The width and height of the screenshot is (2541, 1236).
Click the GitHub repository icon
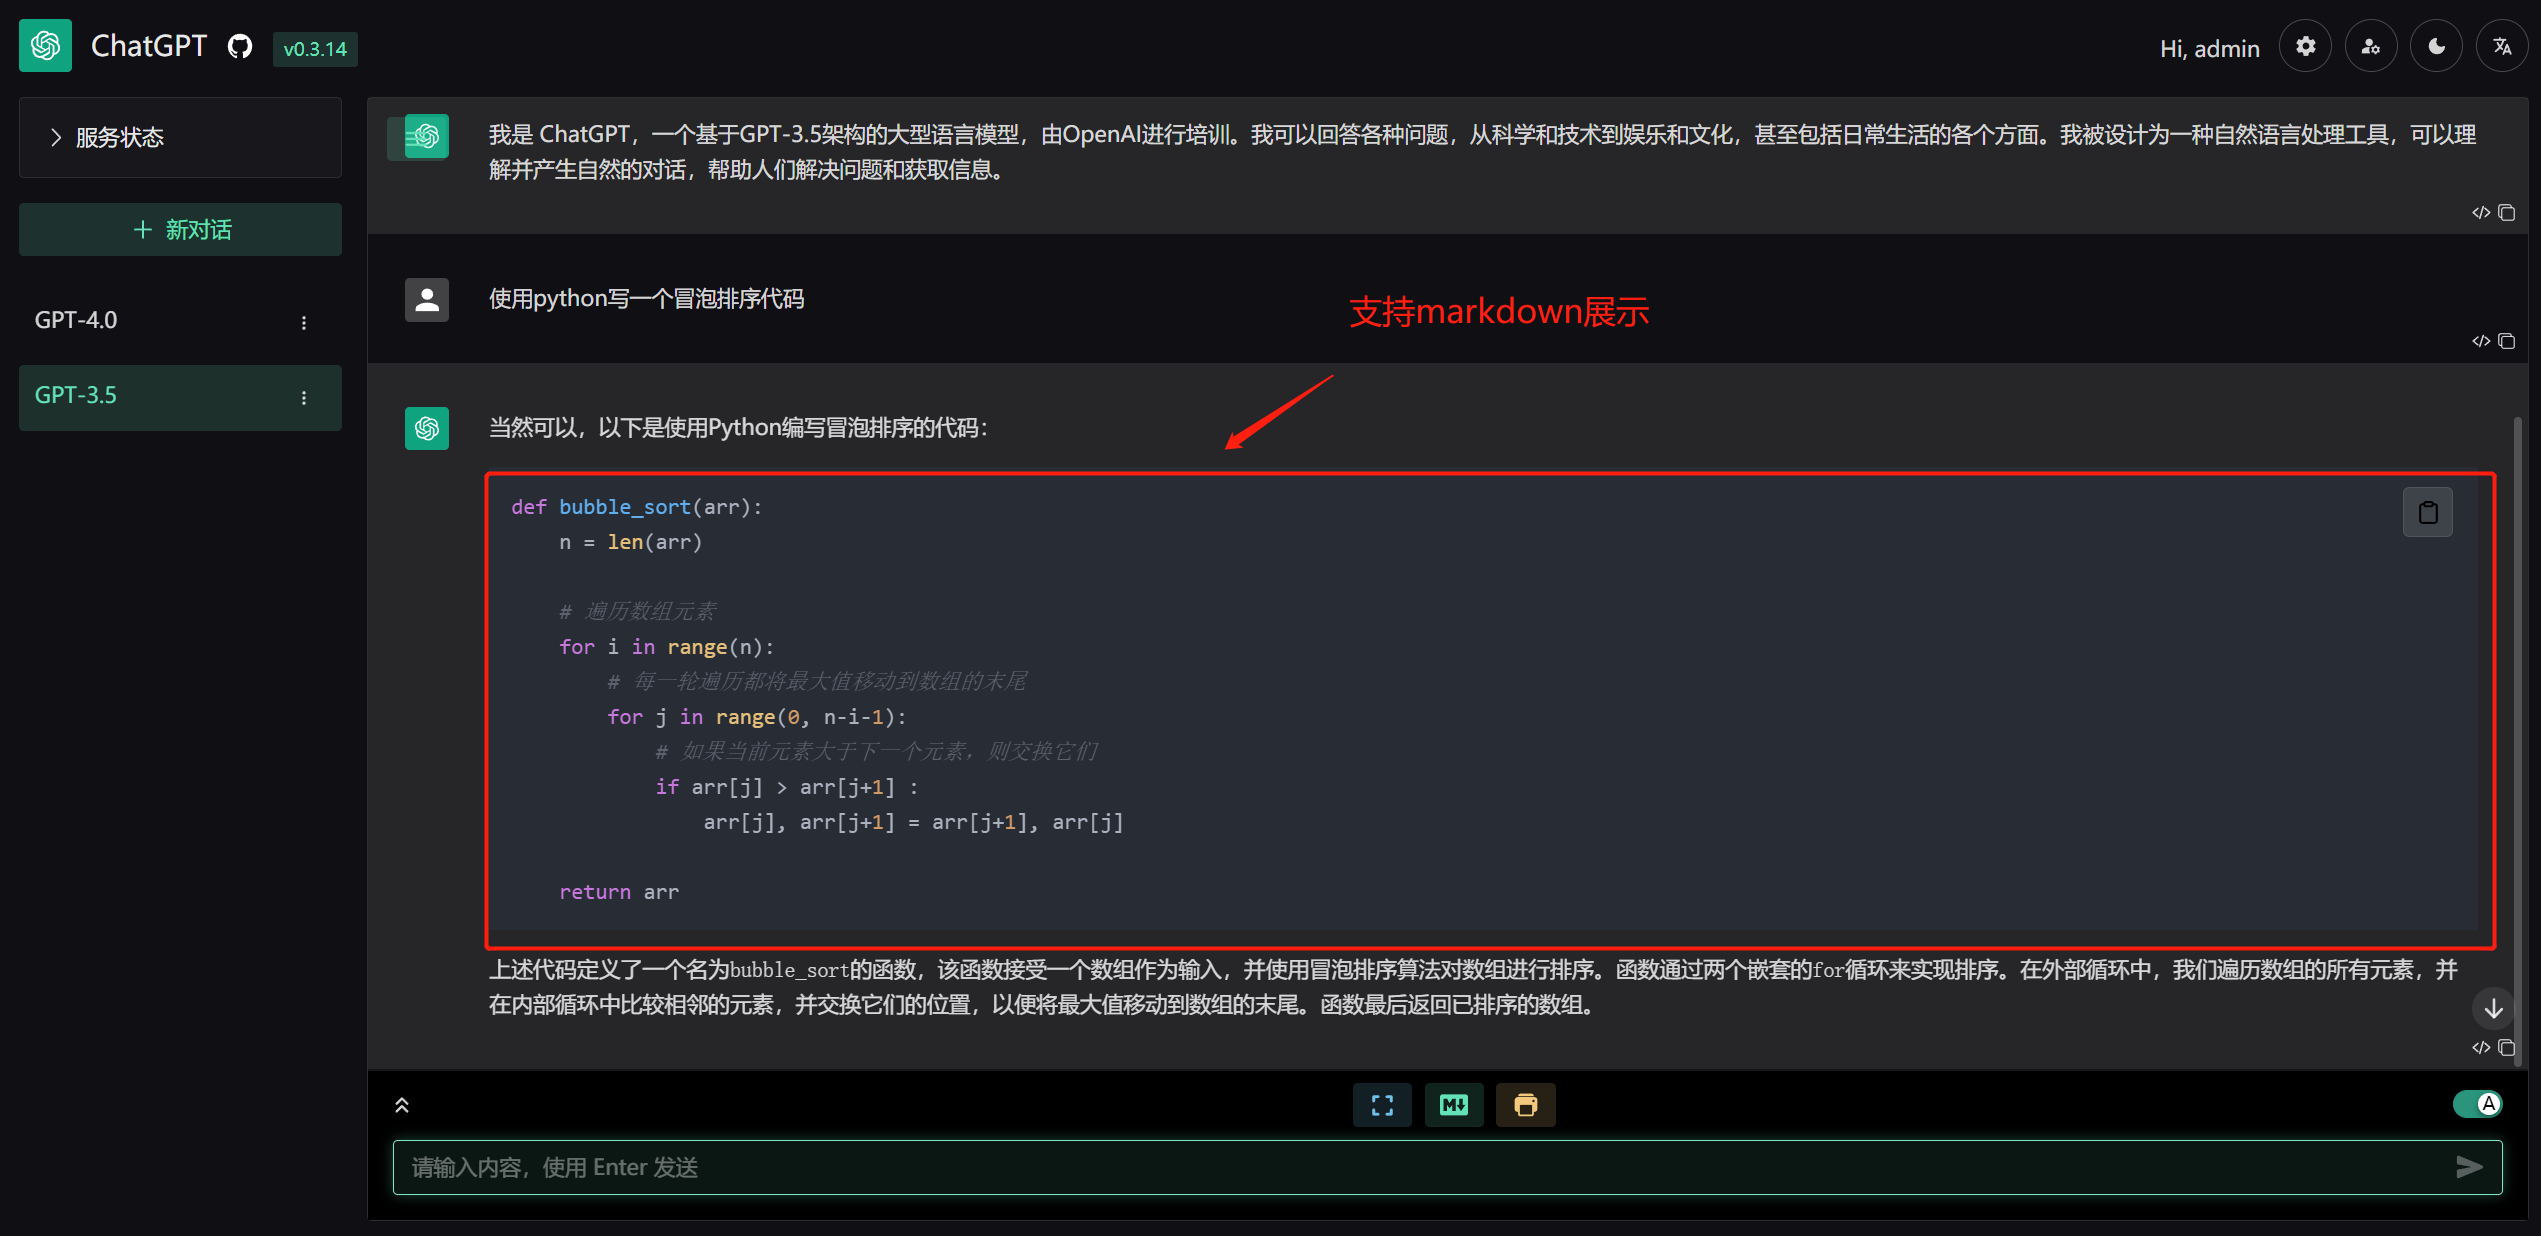coord(239,46)
